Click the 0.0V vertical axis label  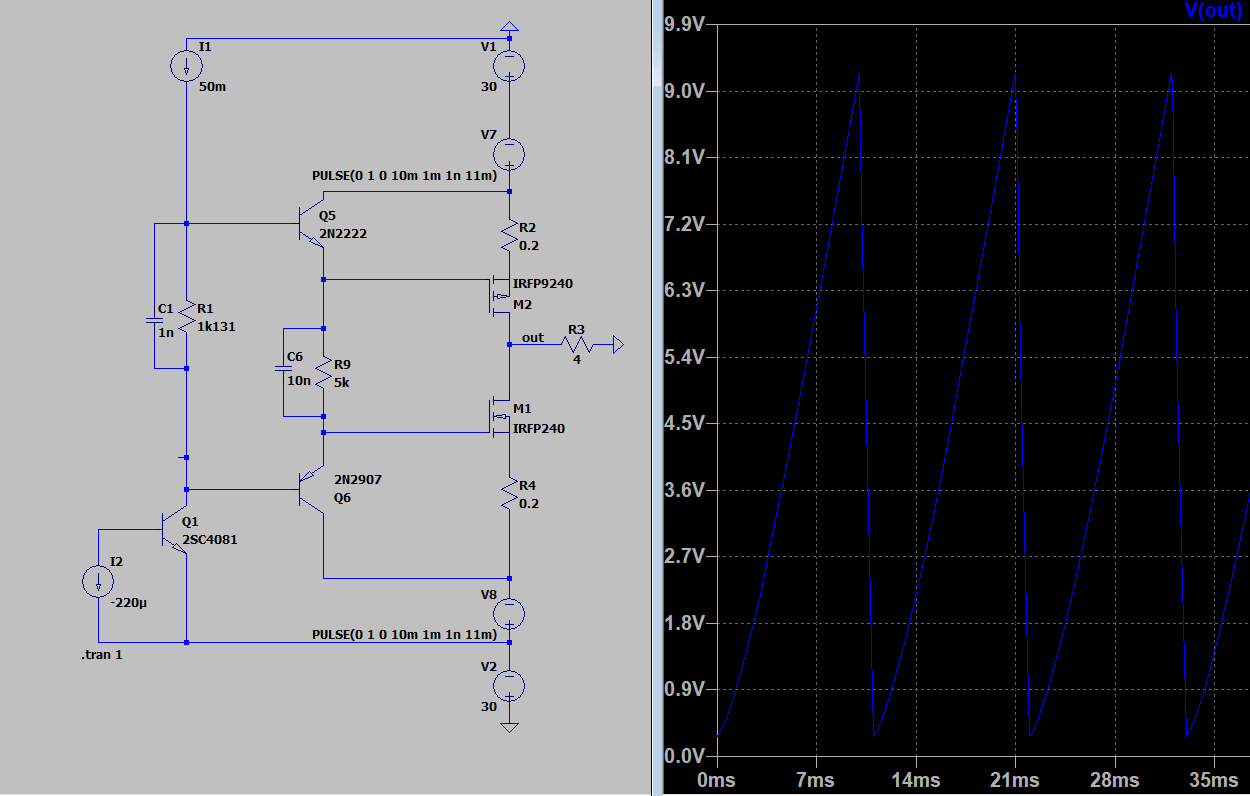tap(685, 756)
